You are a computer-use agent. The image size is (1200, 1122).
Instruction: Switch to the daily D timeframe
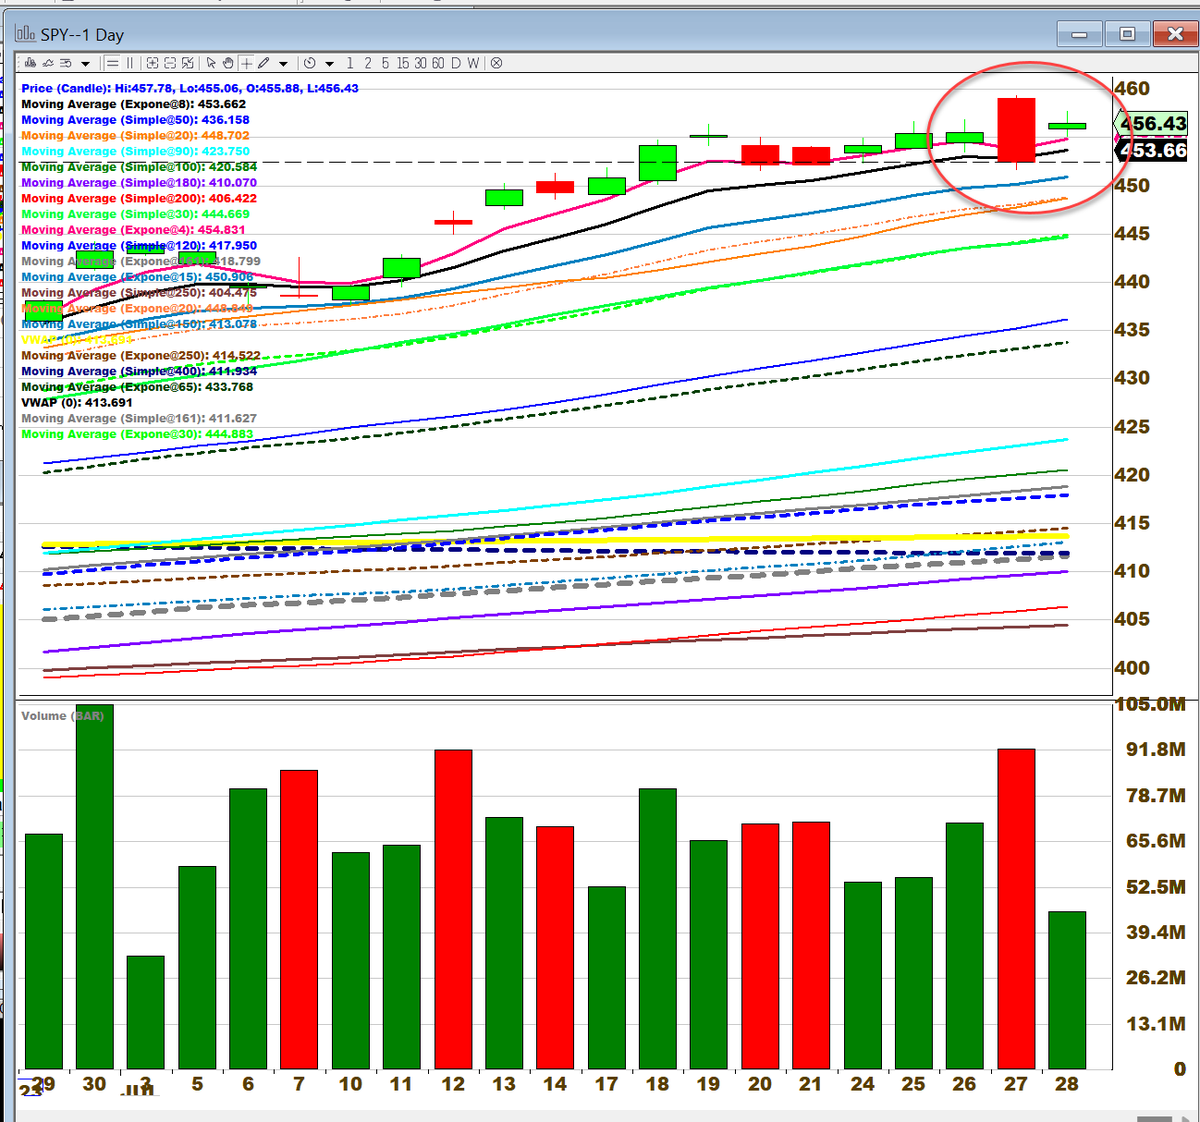tap(456, 63)
